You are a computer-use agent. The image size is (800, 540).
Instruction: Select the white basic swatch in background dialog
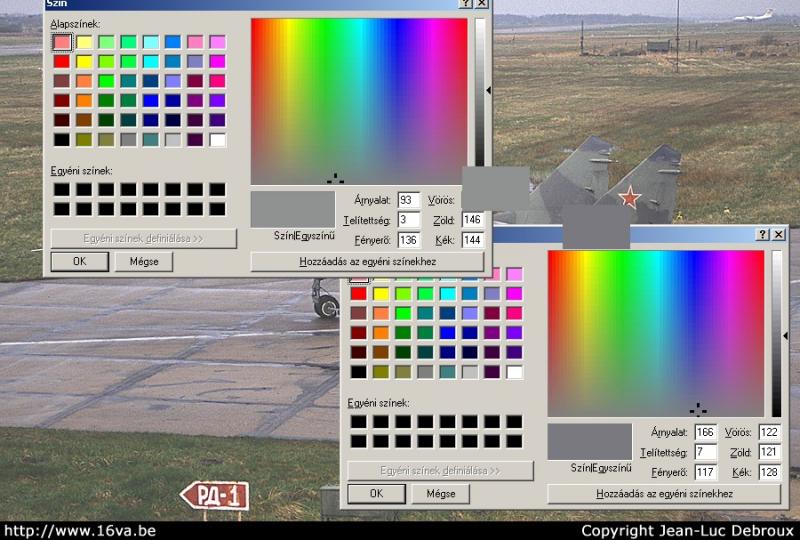pyautogui.click(x=514, y=372)
